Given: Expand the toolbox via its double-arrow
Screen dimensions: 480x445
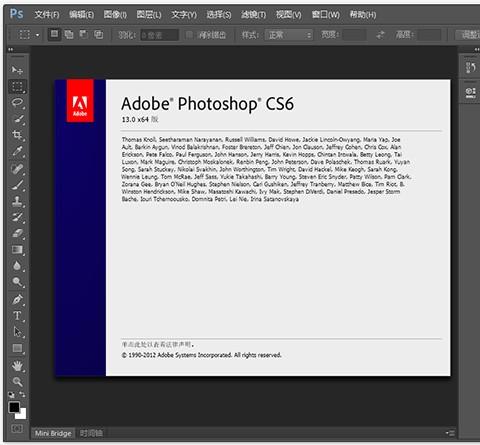Looking at the screenshot, I should tap(11, 49).
